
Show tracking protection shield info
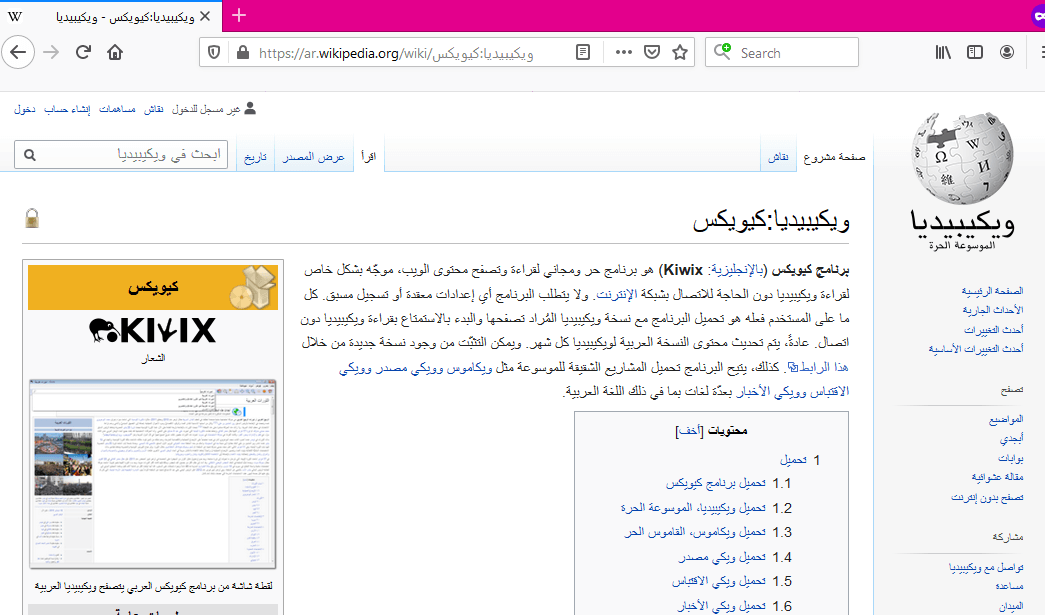pos(214,53)
